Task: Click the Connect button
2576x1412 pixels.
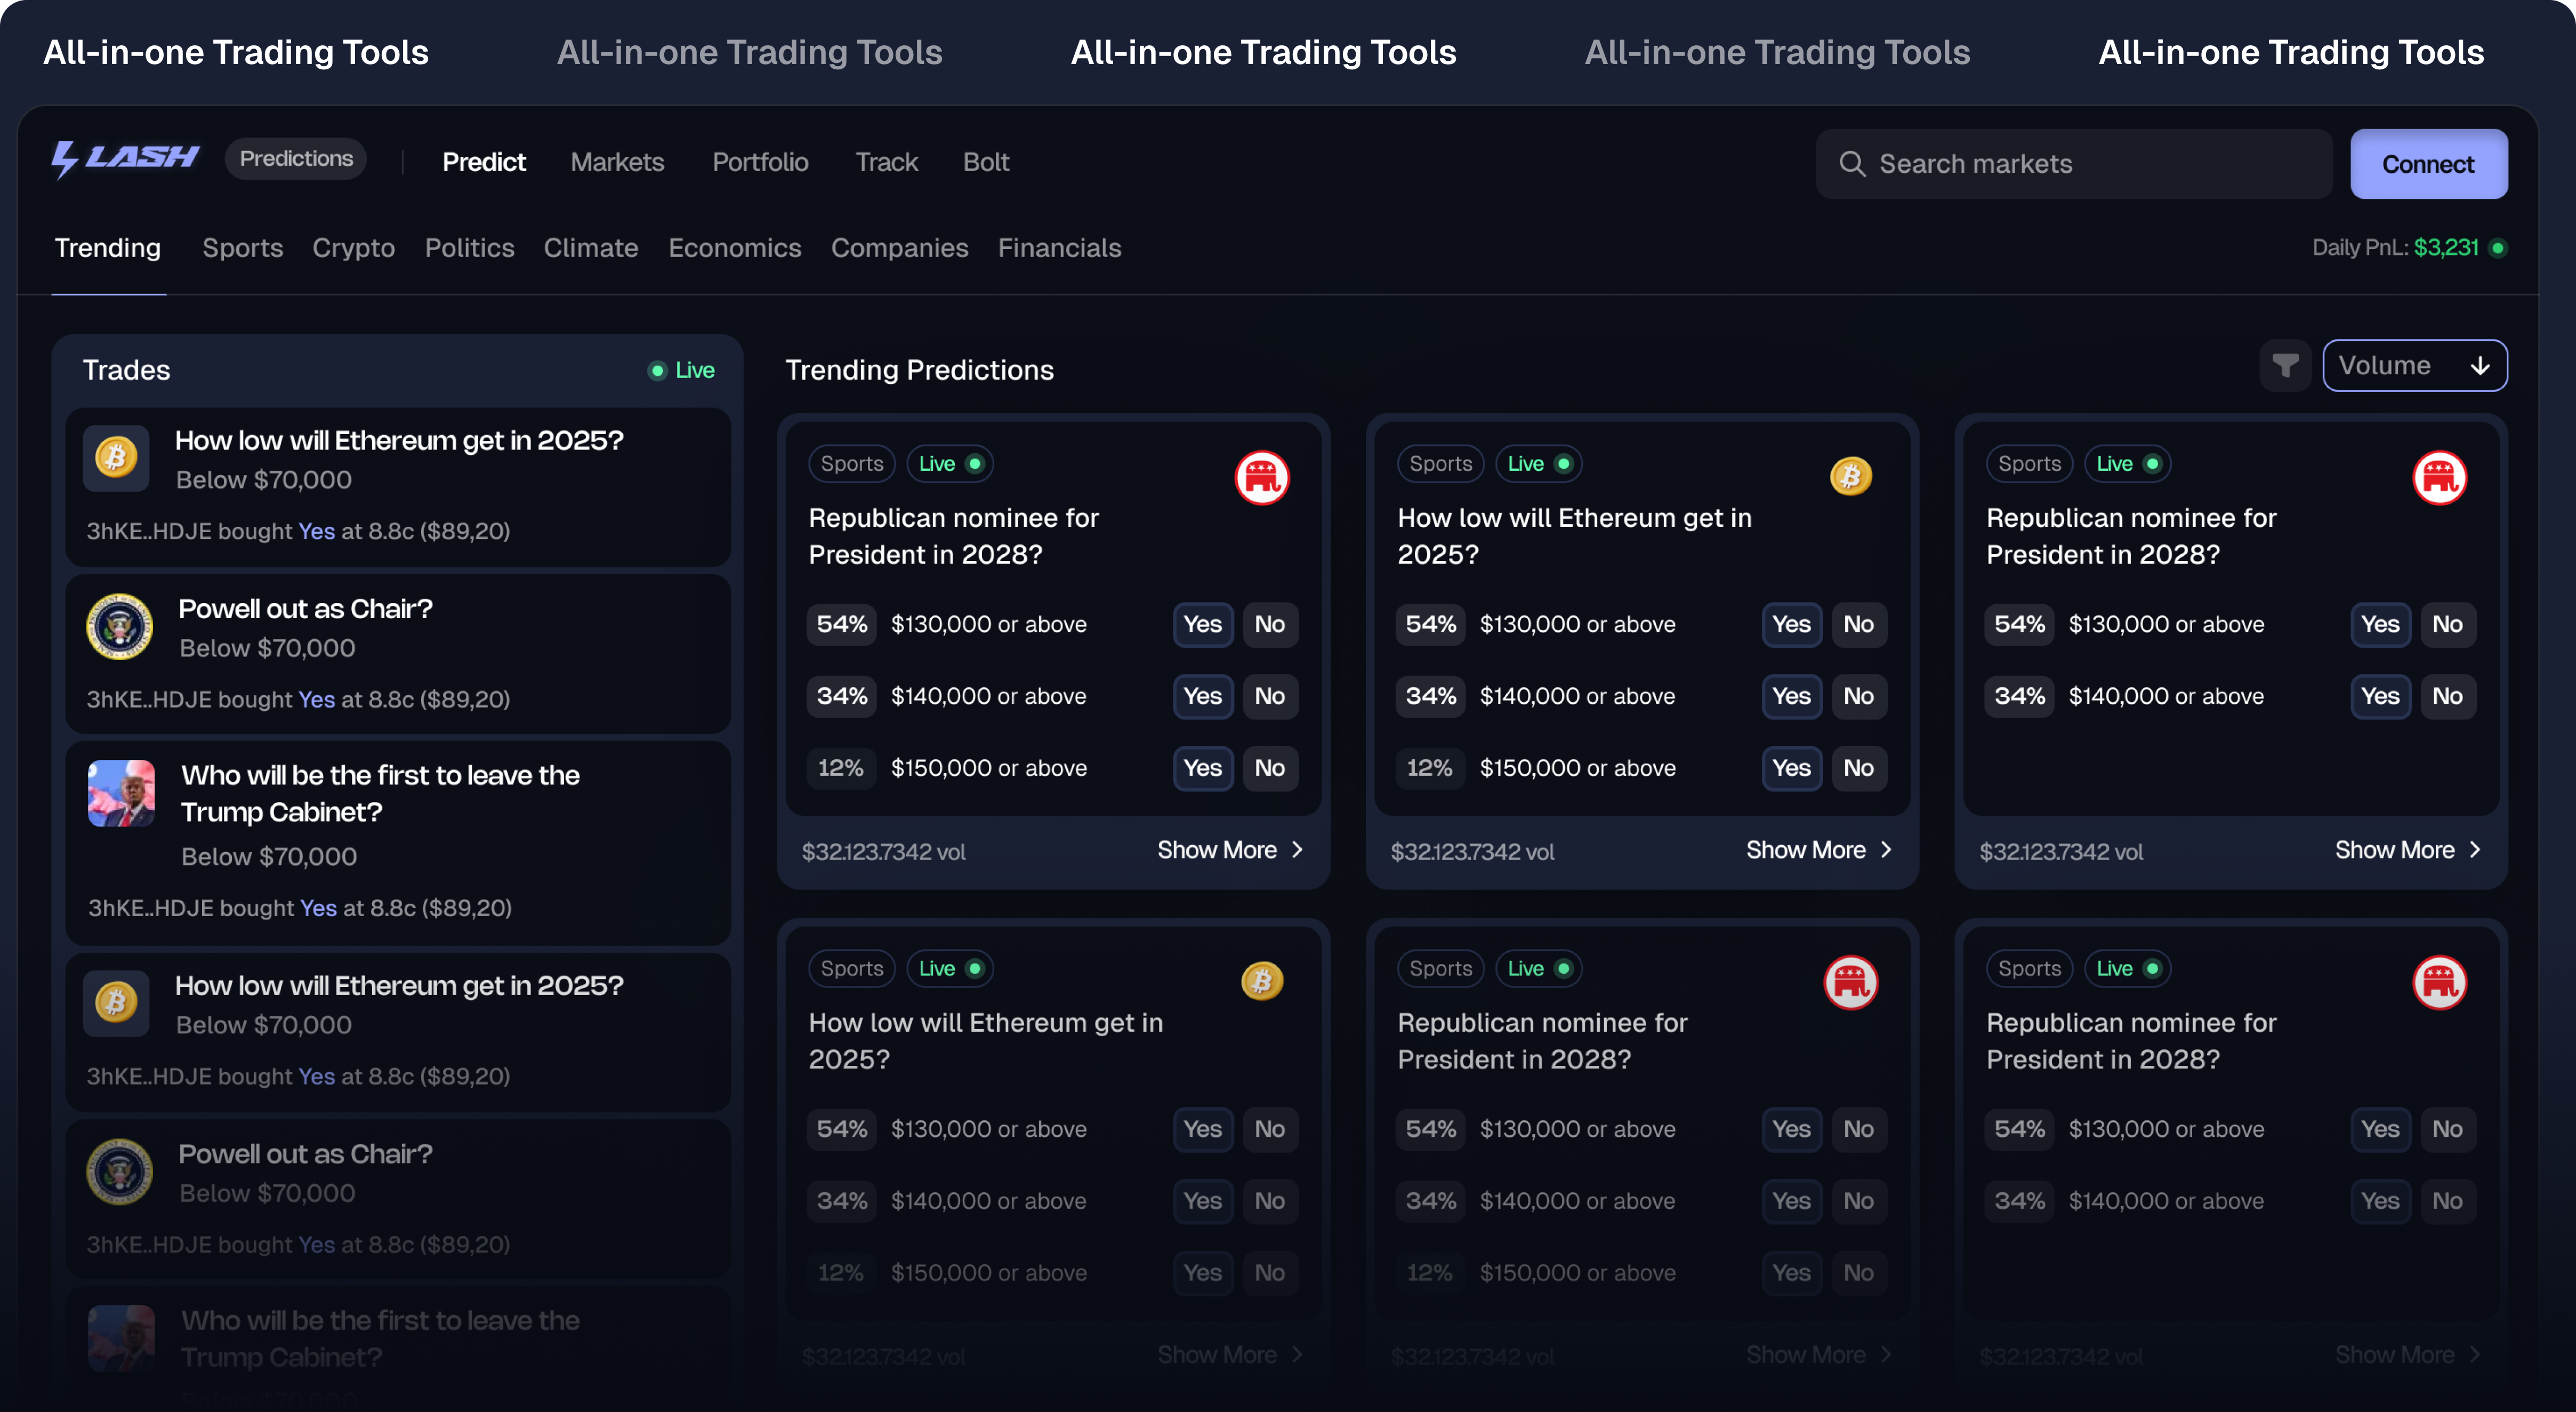Action: 2429,163
